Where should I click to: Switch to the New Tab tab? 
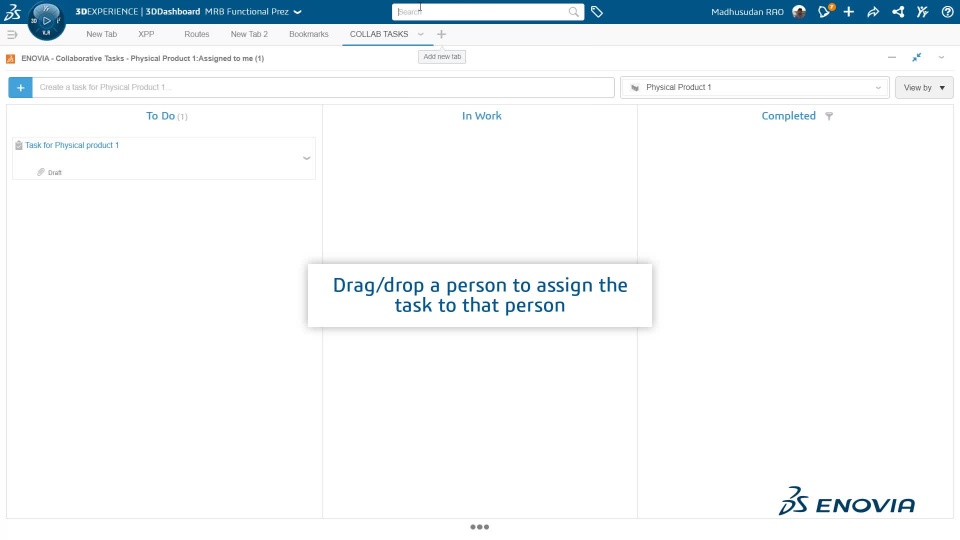[102, 34]
